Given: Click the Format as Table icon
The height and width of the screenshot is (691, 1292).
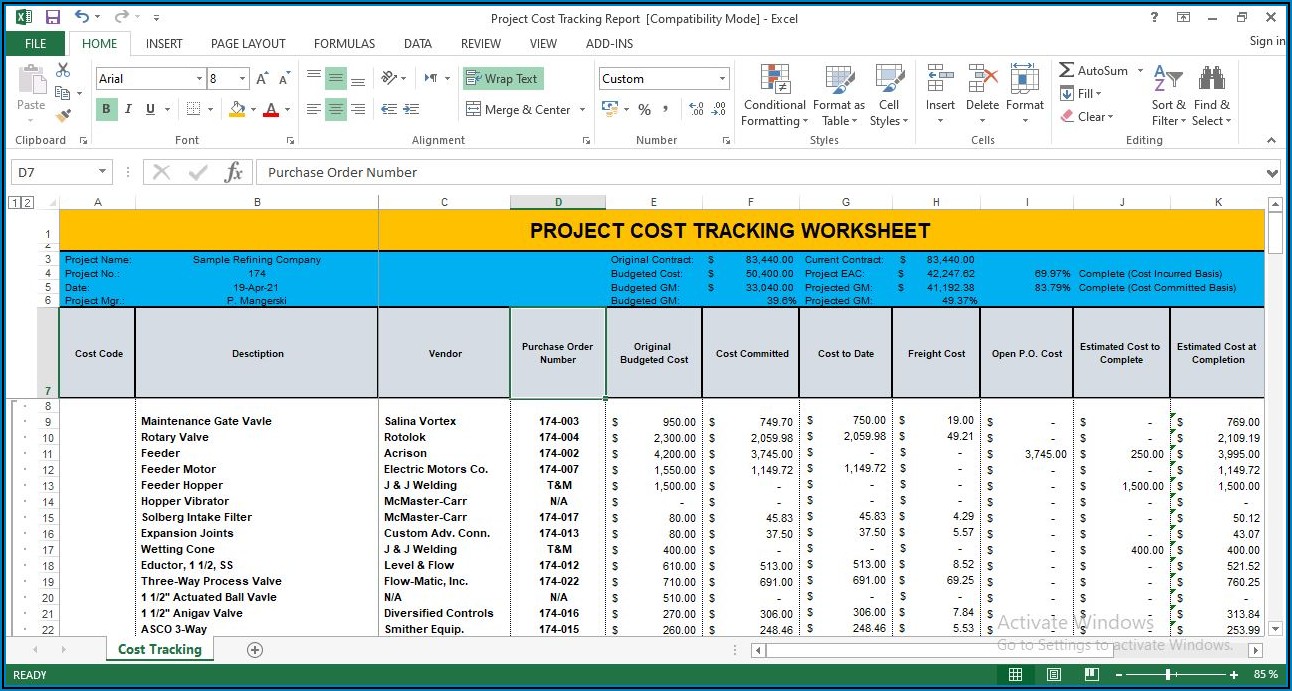Looking at the screenshot, I should 838,97.
